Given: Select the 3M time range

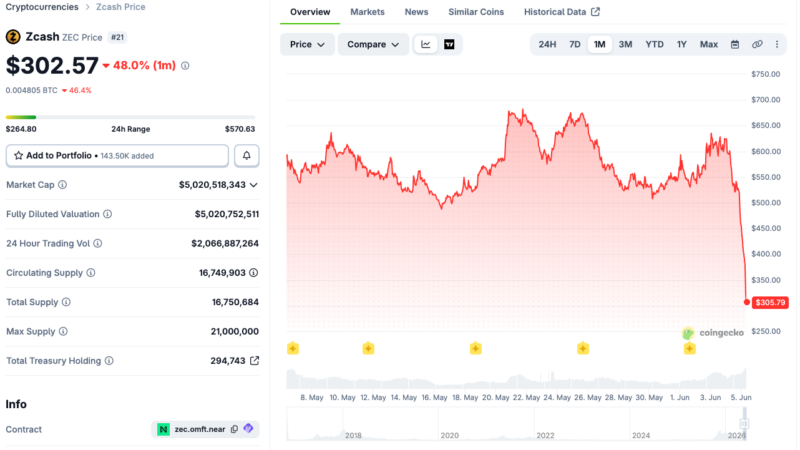Looking at the screenshot, I should click(626, 44).
